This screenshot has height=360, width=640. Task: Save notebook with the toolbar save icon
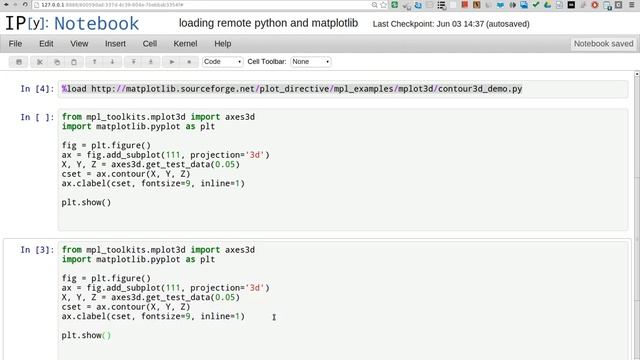point(19,62)
